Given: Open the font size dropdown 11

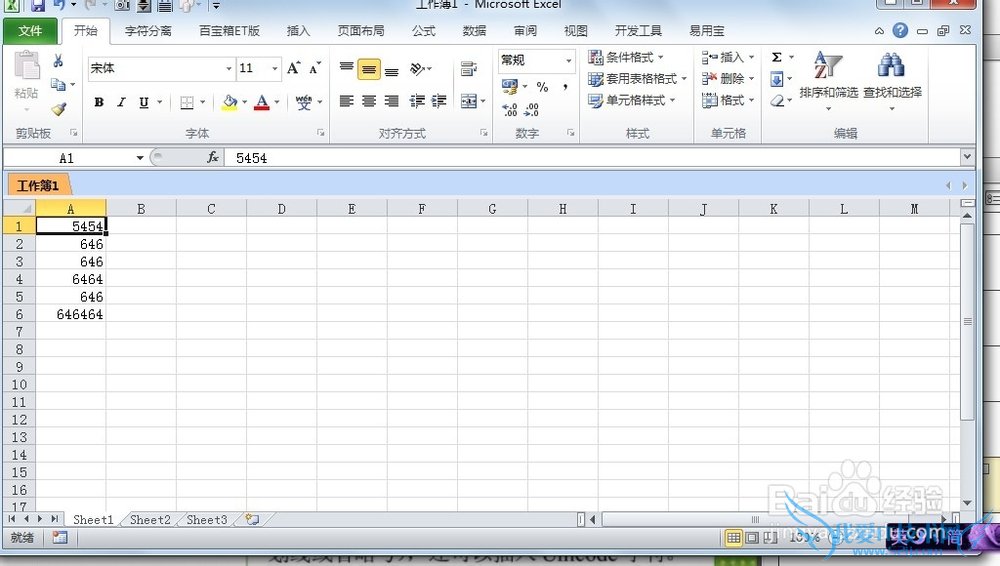Looking at the screenshot, I should 275,68.
